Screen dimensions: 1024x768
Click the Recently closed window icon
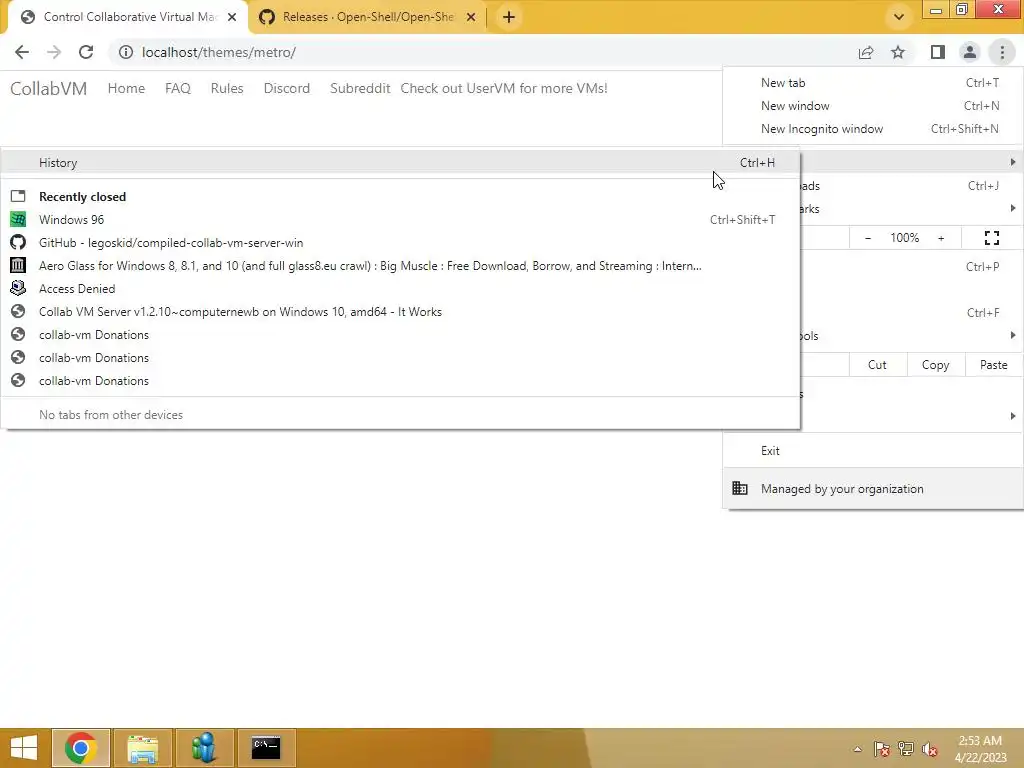tap(18, 197)
